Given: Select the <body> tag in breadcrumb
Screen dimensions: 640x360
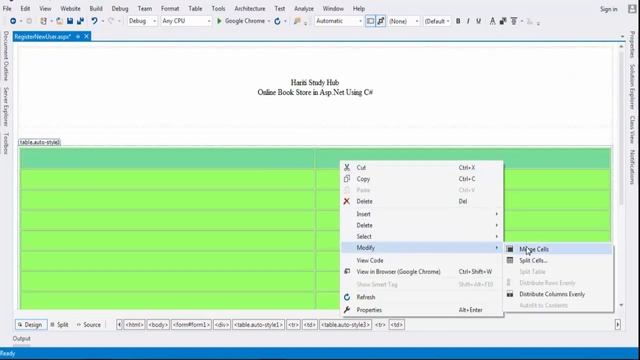Looking at the screenshot, I should click(158, 325).
